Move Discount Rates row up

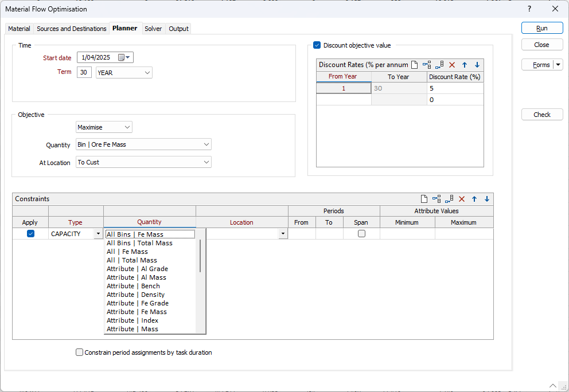[x=464, y=65]
